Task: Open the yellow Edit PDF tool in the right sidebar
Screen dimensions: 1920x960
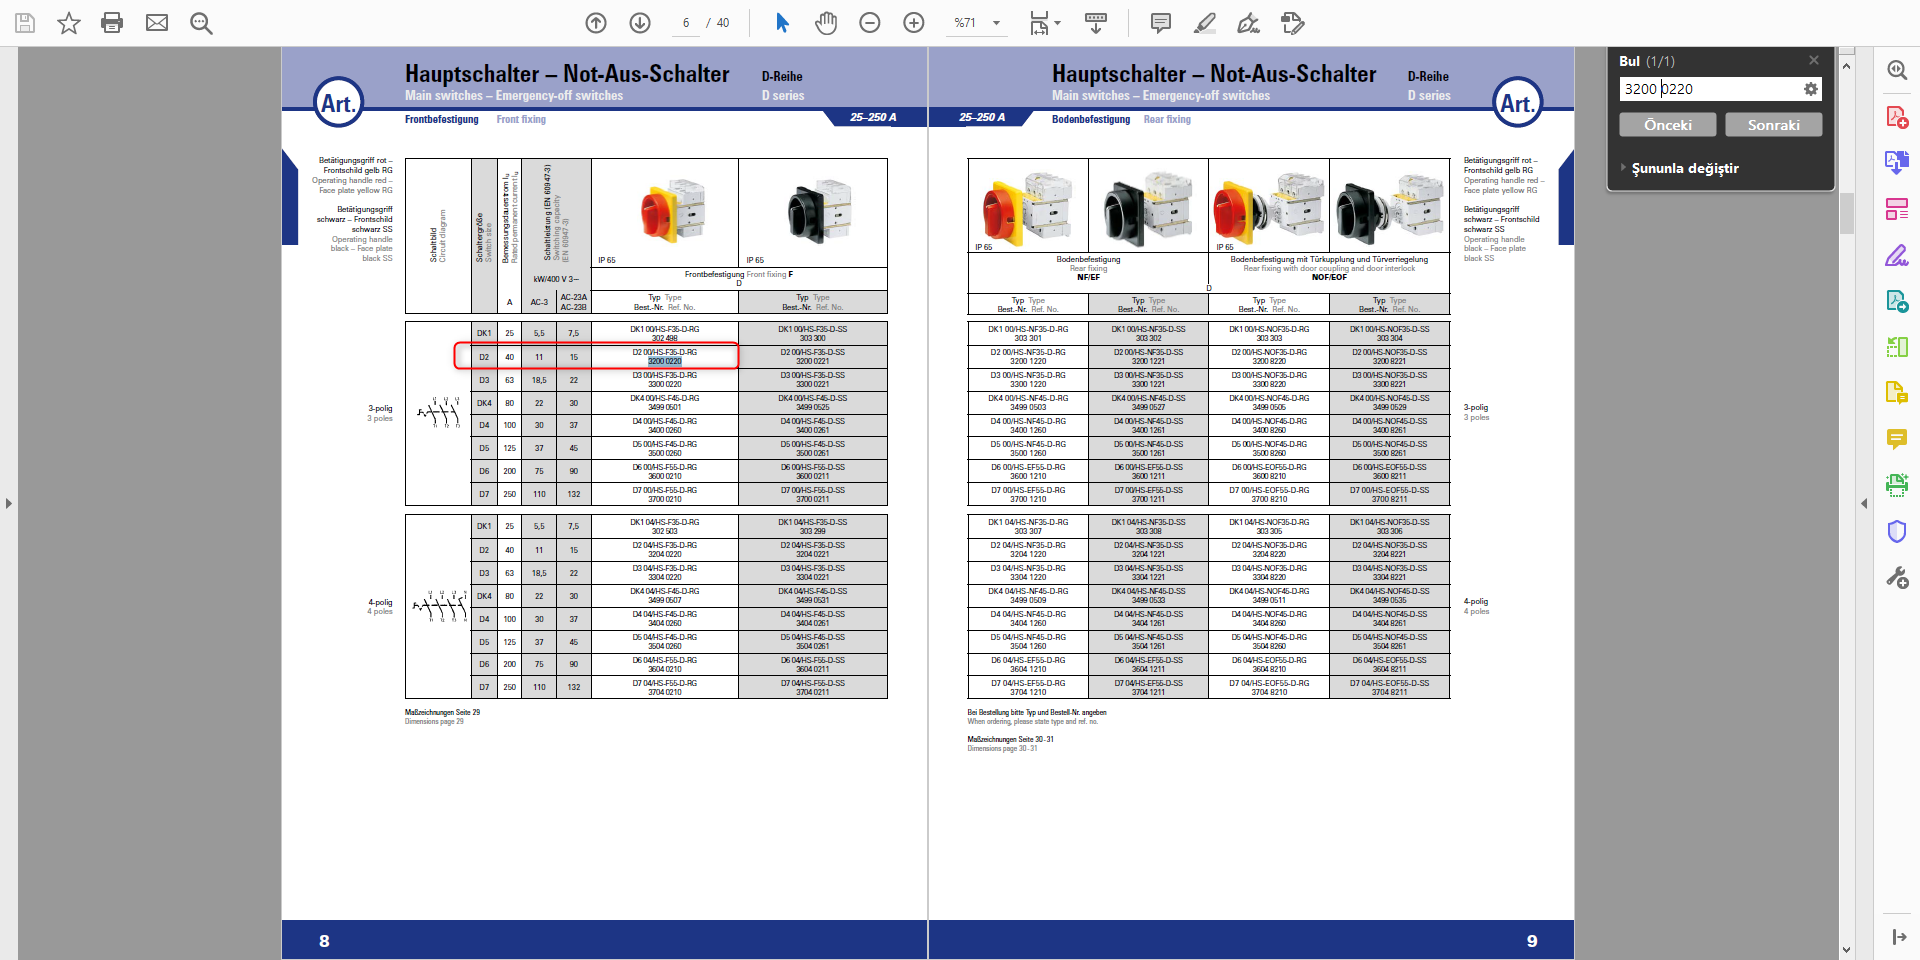Action: [x=1897, y=393]
